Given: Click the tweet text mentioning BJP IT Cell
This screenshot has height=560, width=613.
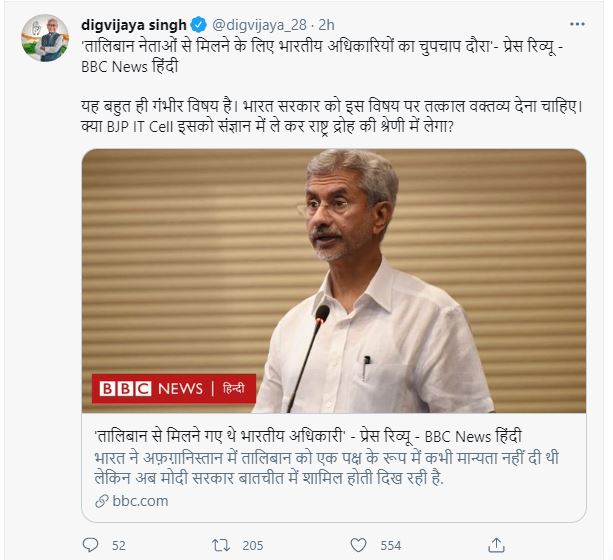Looking at the screenshot, I should tap(332, 116).
